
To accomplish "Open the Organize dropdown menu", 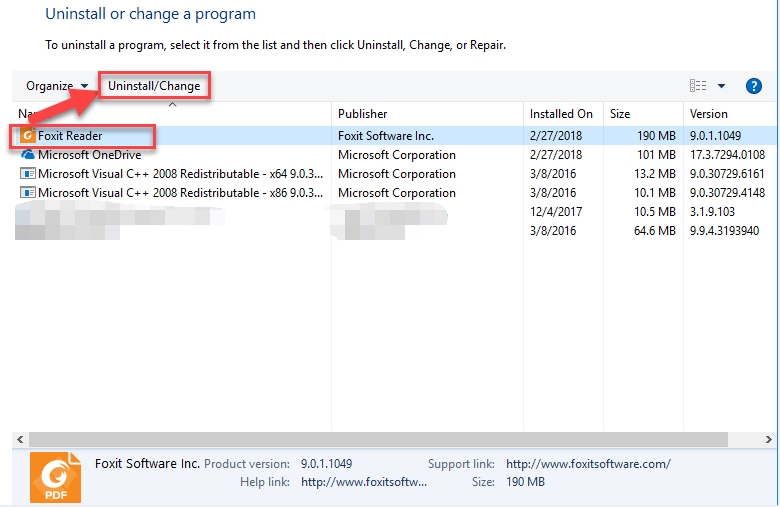I will point(57,86).
